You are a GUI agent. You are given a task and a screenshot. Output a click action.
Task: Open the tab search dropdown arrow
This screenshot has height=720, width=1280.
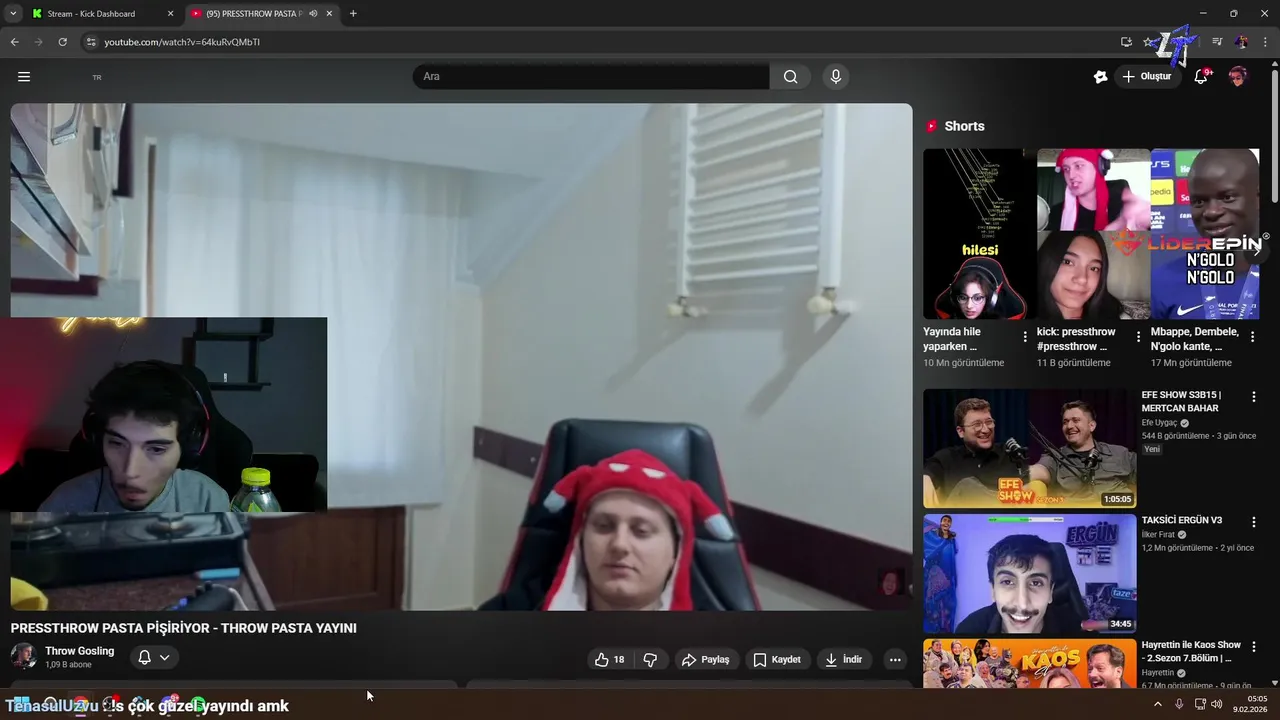coord(13,14)
